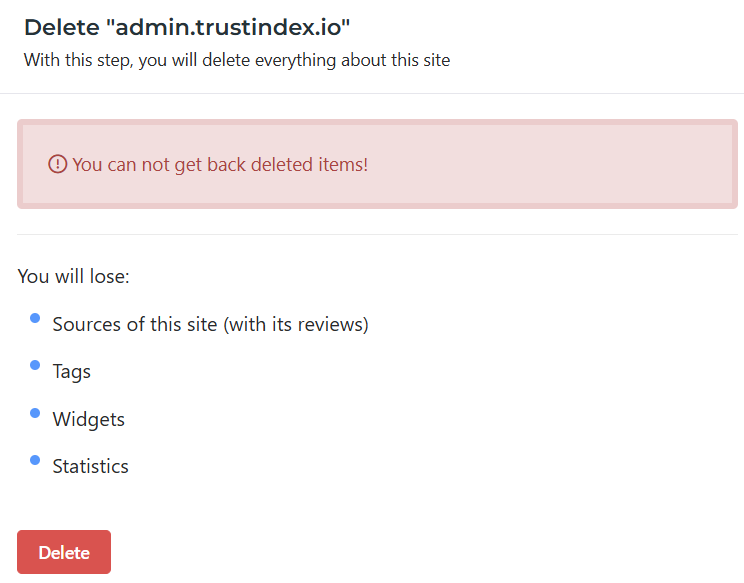
Task: Select the Widgets list item
Action: click(89, 419)
